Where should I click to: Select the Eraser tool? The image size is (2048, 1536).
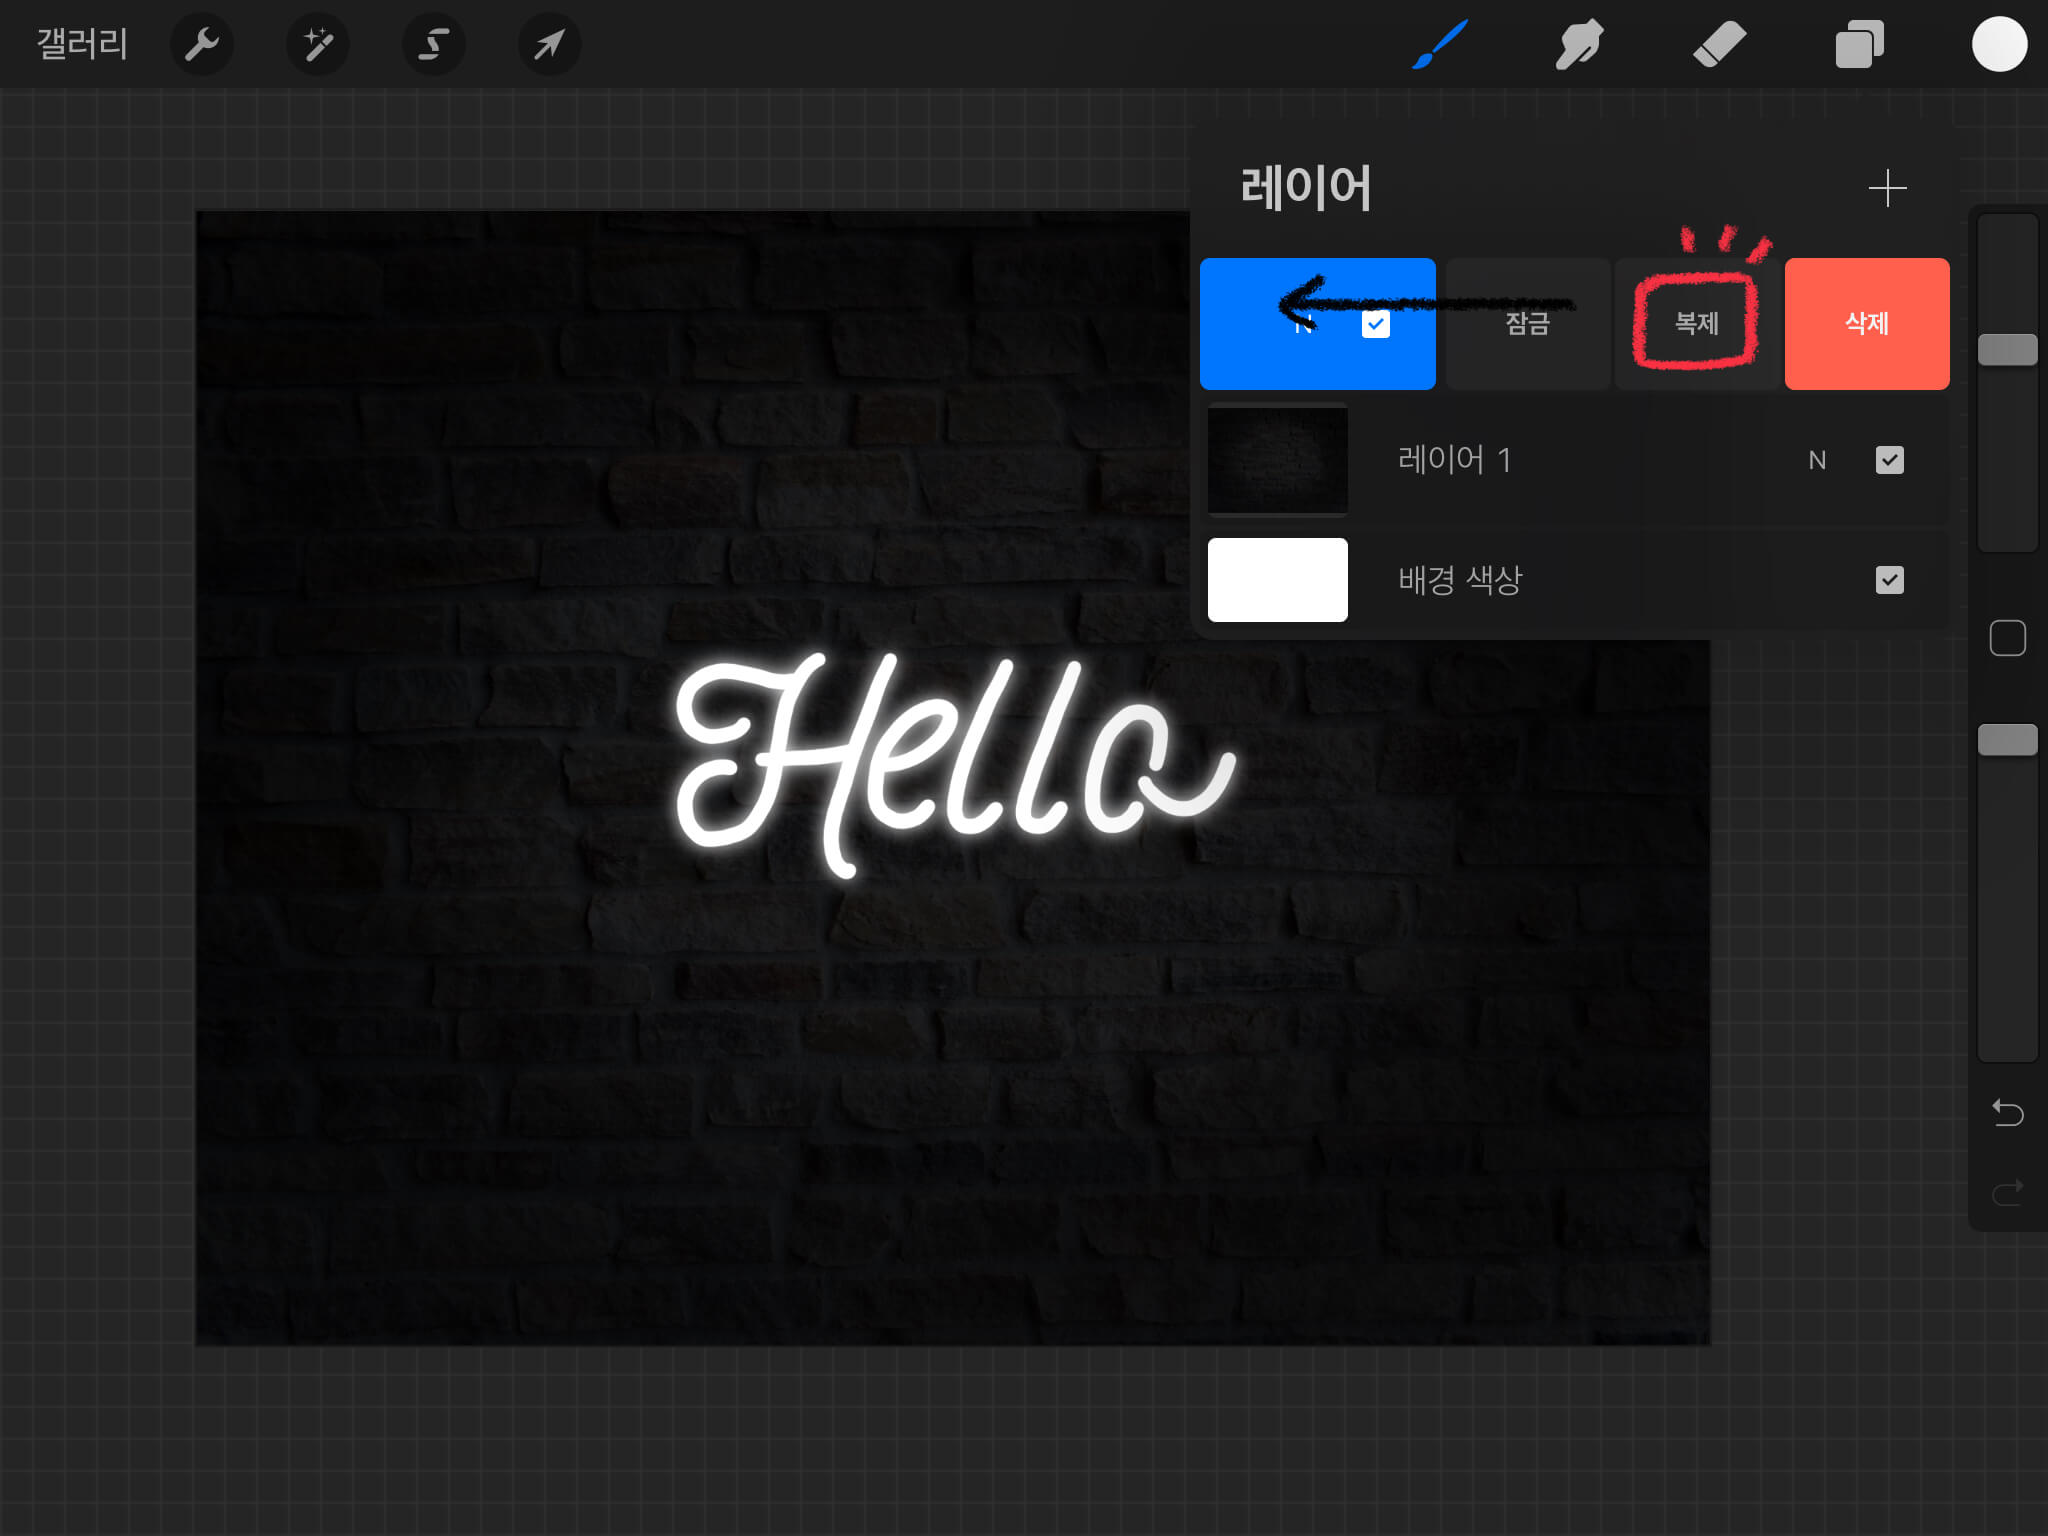(1719, 44)
